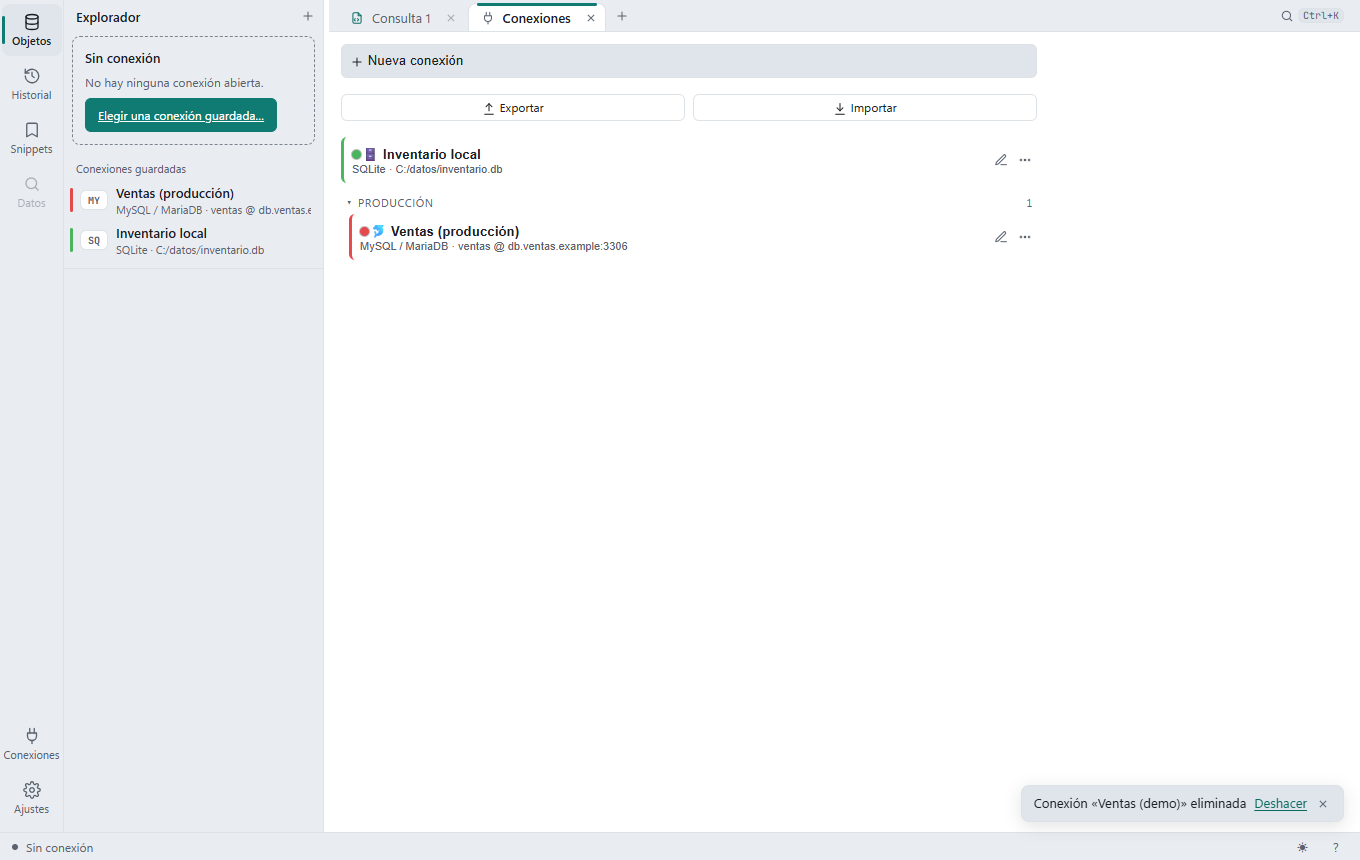This screenshot has width=1360, height=860.
Task: Edit the Ventas (producción) connection with the pencil
Action: click(1001, 237)
